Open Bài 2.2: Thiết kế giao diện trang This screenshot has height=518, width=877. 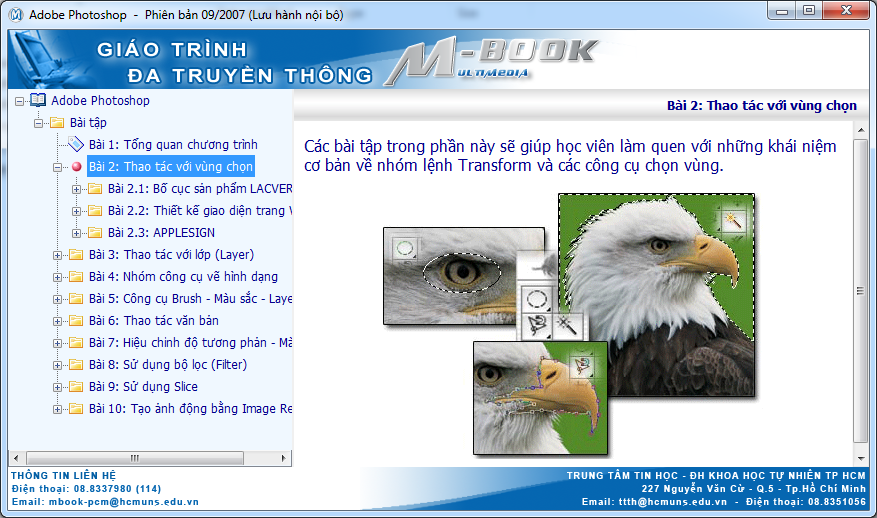200,210
